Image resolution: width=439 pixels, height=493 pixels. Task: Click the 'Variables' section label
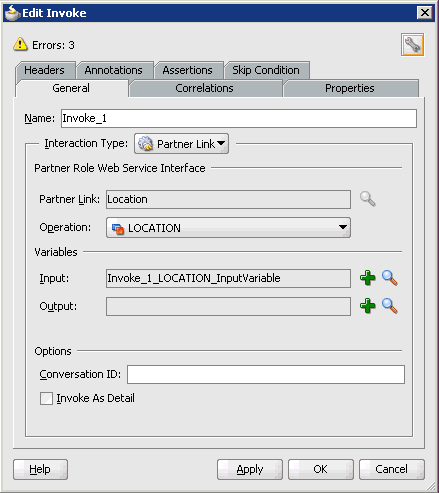click(x=56, y=252)
